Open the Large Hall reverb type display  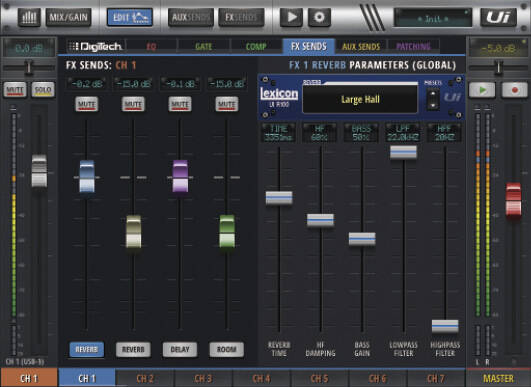click(x=360, y=99)
